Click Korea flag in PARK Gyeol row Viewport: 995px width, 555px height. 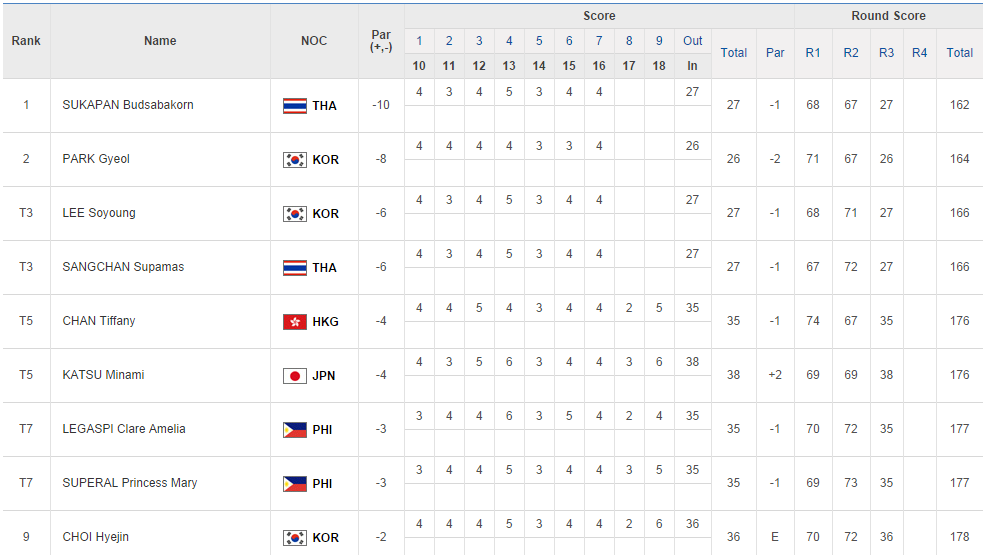pyautogui.click(x=295, y=160)
